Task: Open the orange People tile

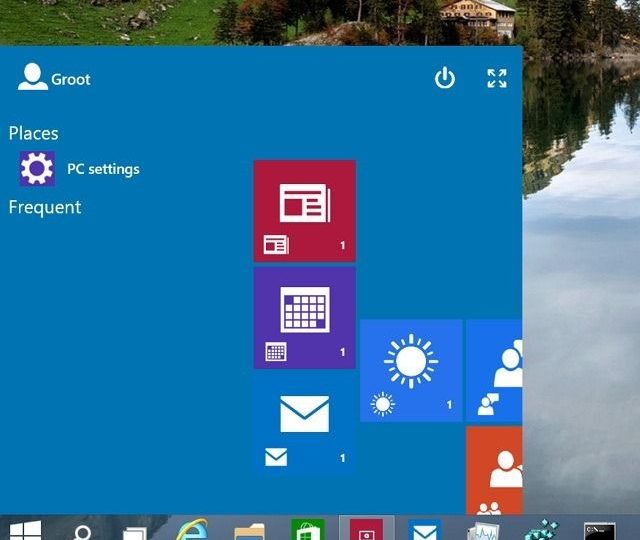Action: click(x=495, y=470)
